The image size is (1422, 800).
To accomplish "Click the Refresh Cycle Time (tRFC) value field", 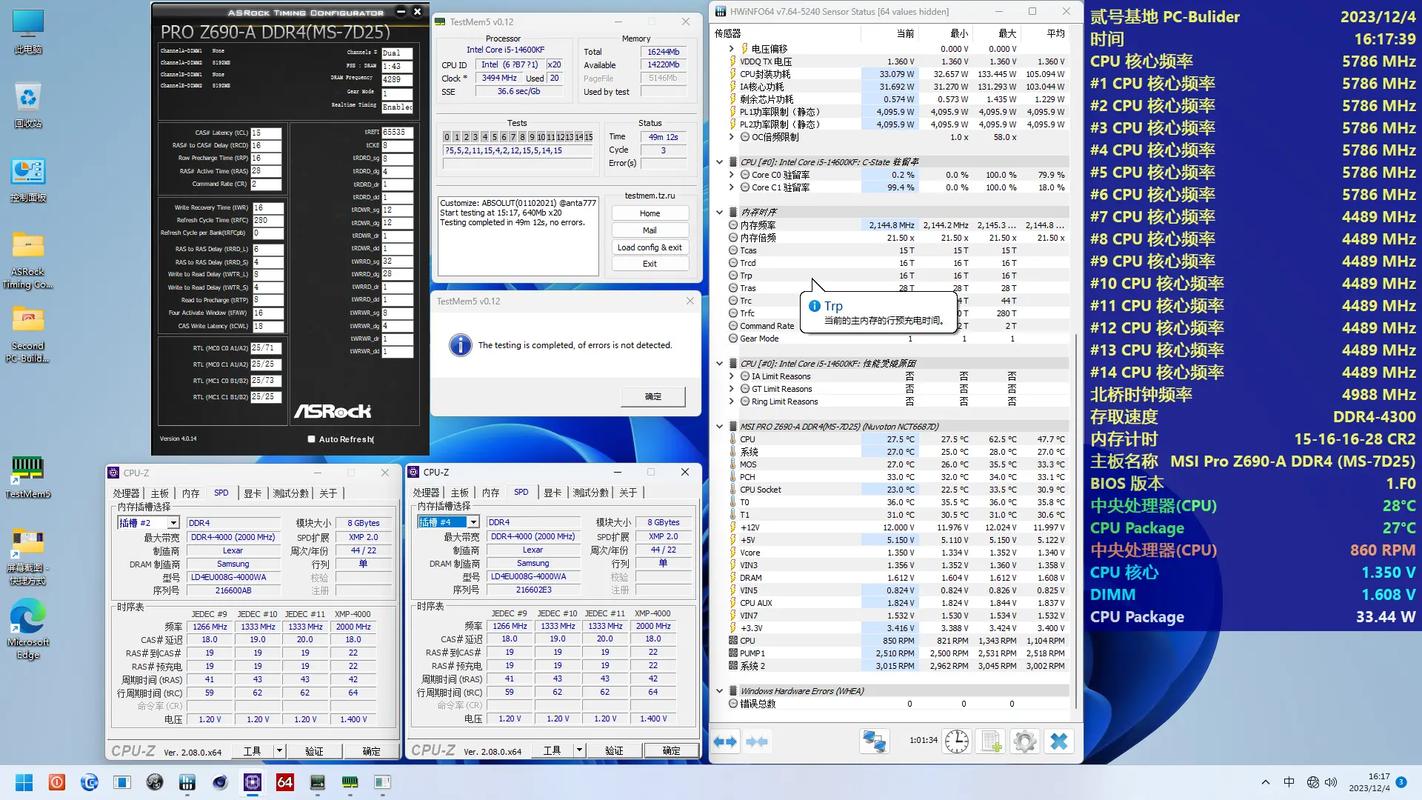I will click(266, 220).
